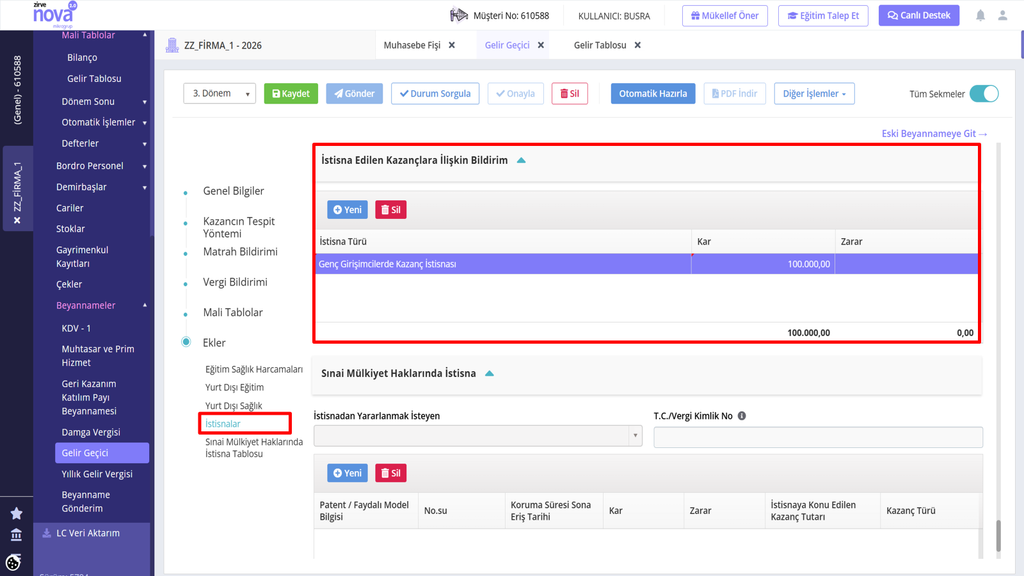Follow the Eski Beyannameye Git link
The height and width of the screenshot is (576, 1024).
[x=934, y=133]
